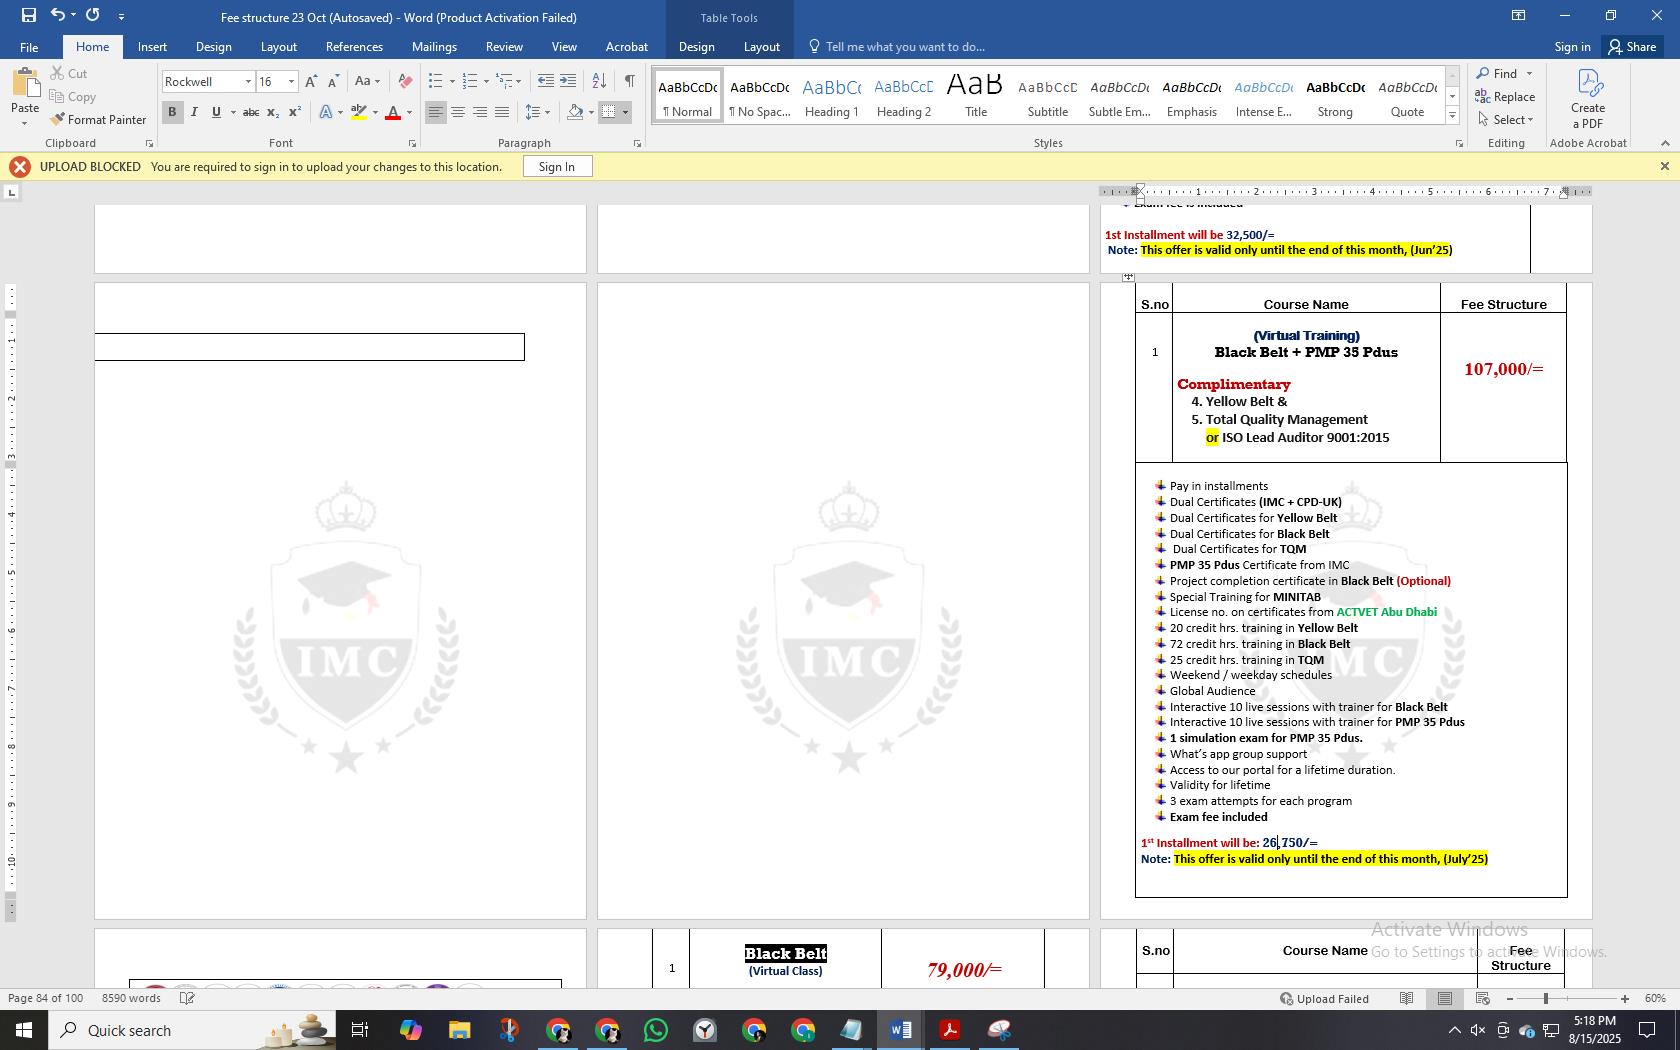Increase font size with Grow Font icon
This screenshot has height=1050, width=1680.
click(311, 81)
